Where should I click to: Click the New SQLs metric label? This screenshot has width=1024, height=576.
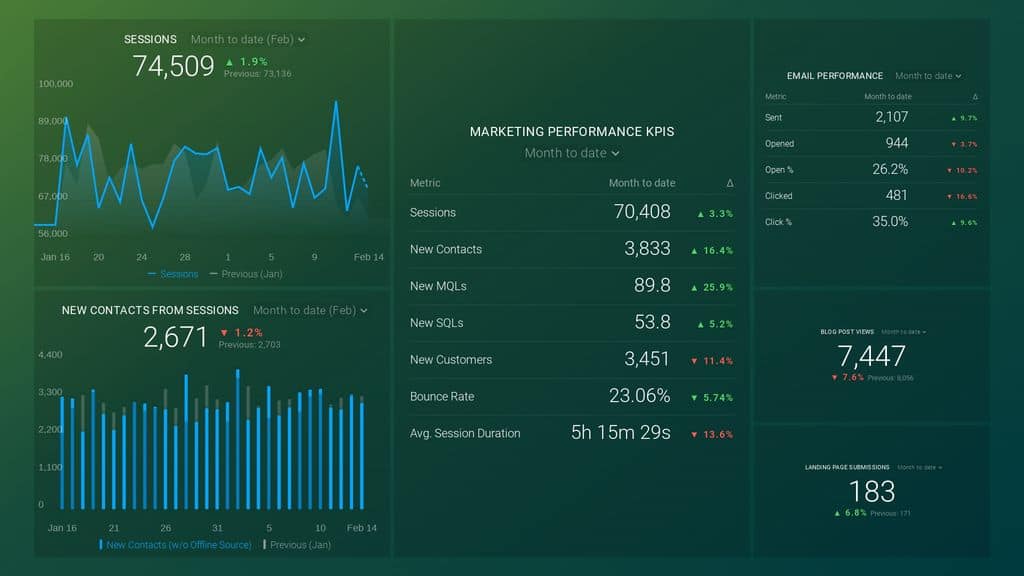[x=436, y=323]
